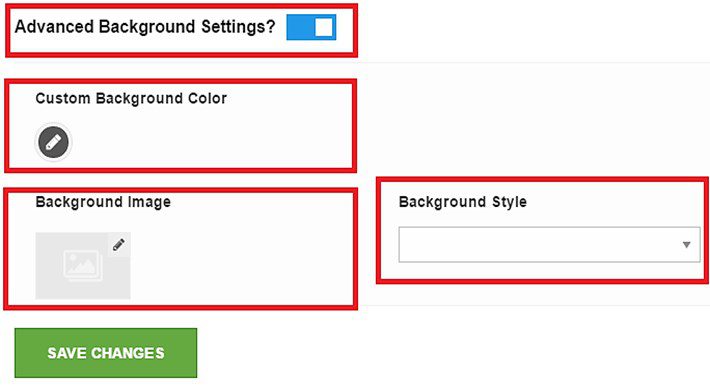The width and height of the screenshot is (710, 390).
Task: Click the round pencil color picker icon
Action: pyautogui.click(x=53, y=142)
